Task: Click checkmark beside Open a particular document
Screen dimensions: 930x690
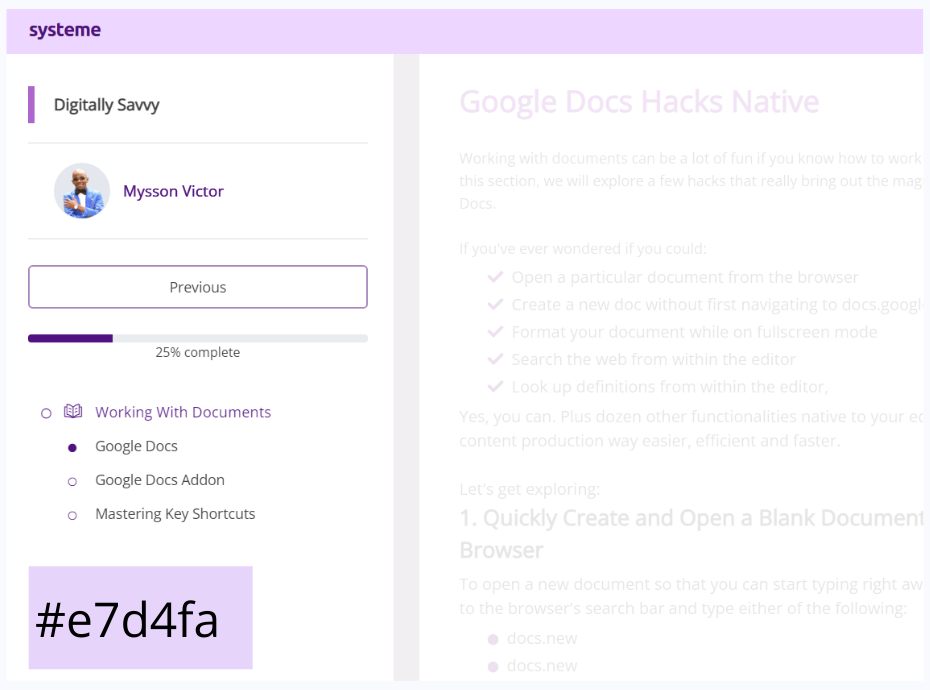Action: click(x=495, y=277)
